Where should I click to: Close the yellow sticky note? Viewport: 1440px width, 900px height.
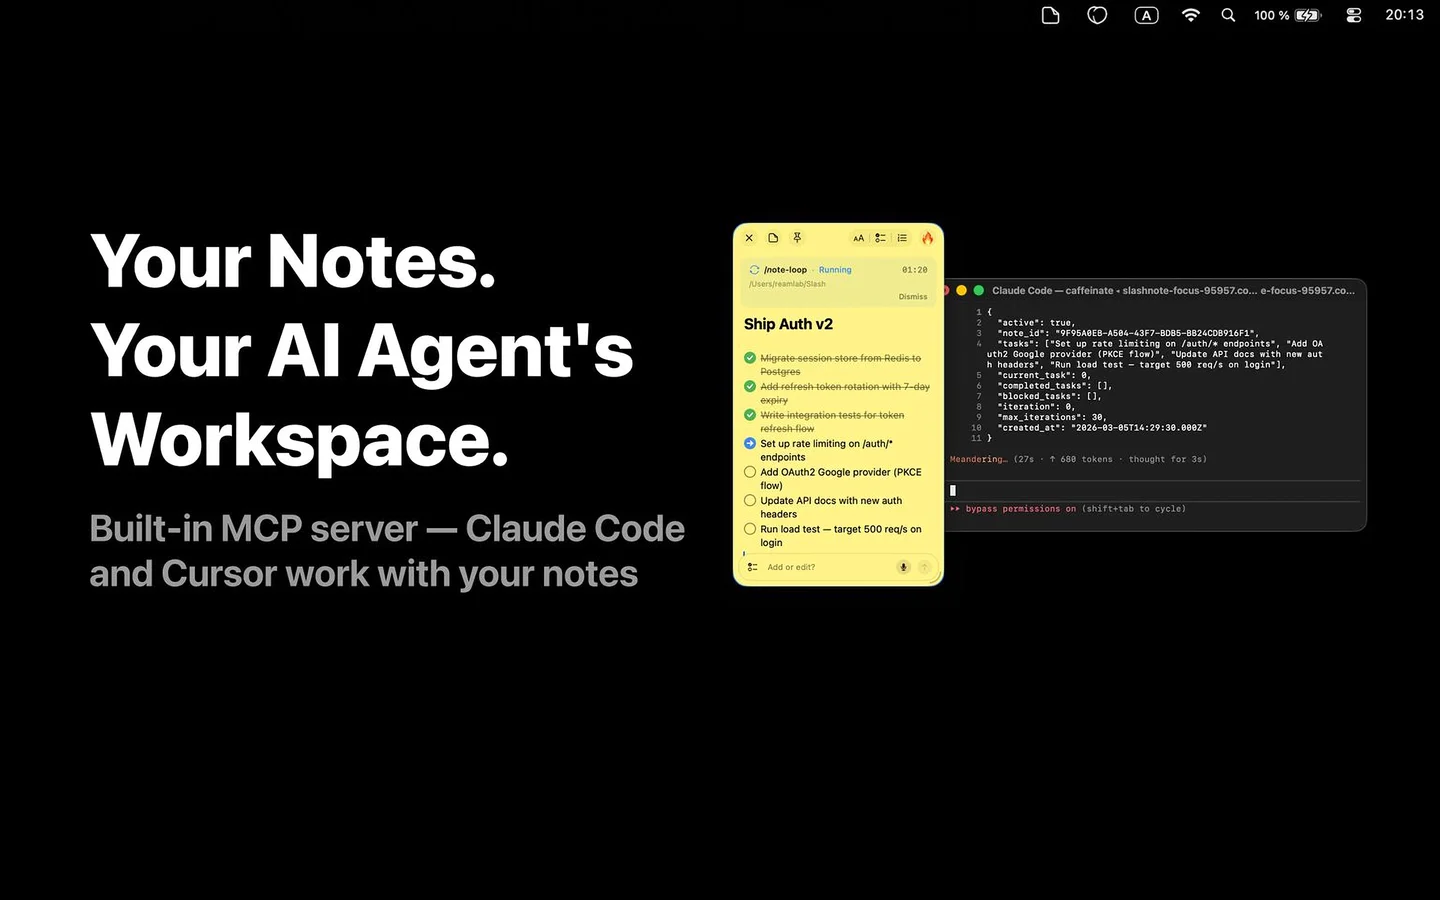749,238
